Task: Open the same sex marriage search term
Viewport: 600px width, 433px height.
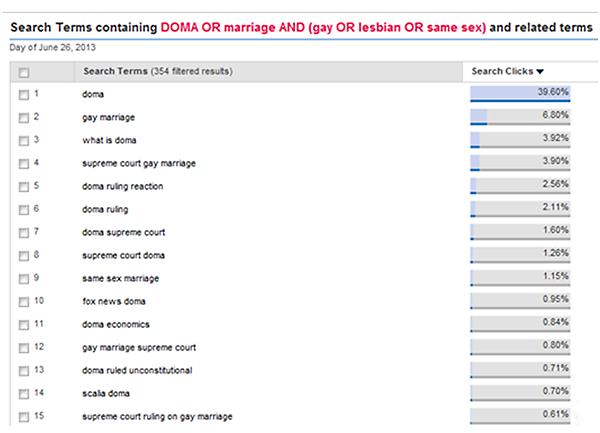Action: click(x=120, y=277)
